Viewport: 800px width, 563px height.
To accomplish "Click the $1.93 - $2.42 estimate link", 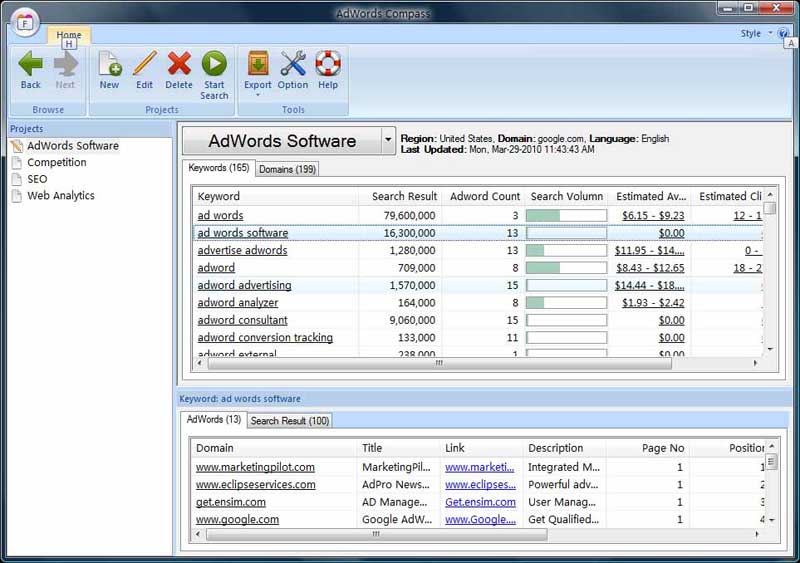I will tap(653, 303).
